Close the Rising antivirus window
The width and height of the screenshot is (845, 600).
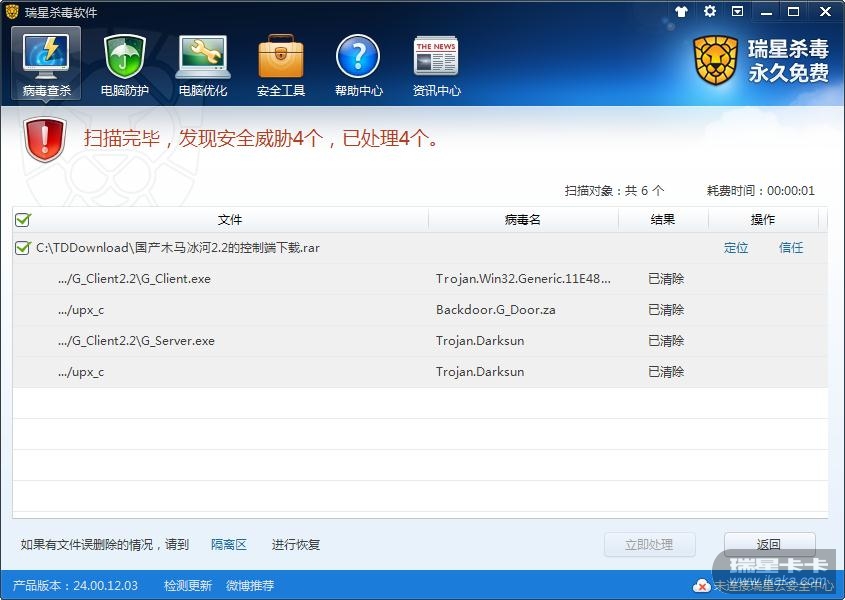[x=825, y=11]
